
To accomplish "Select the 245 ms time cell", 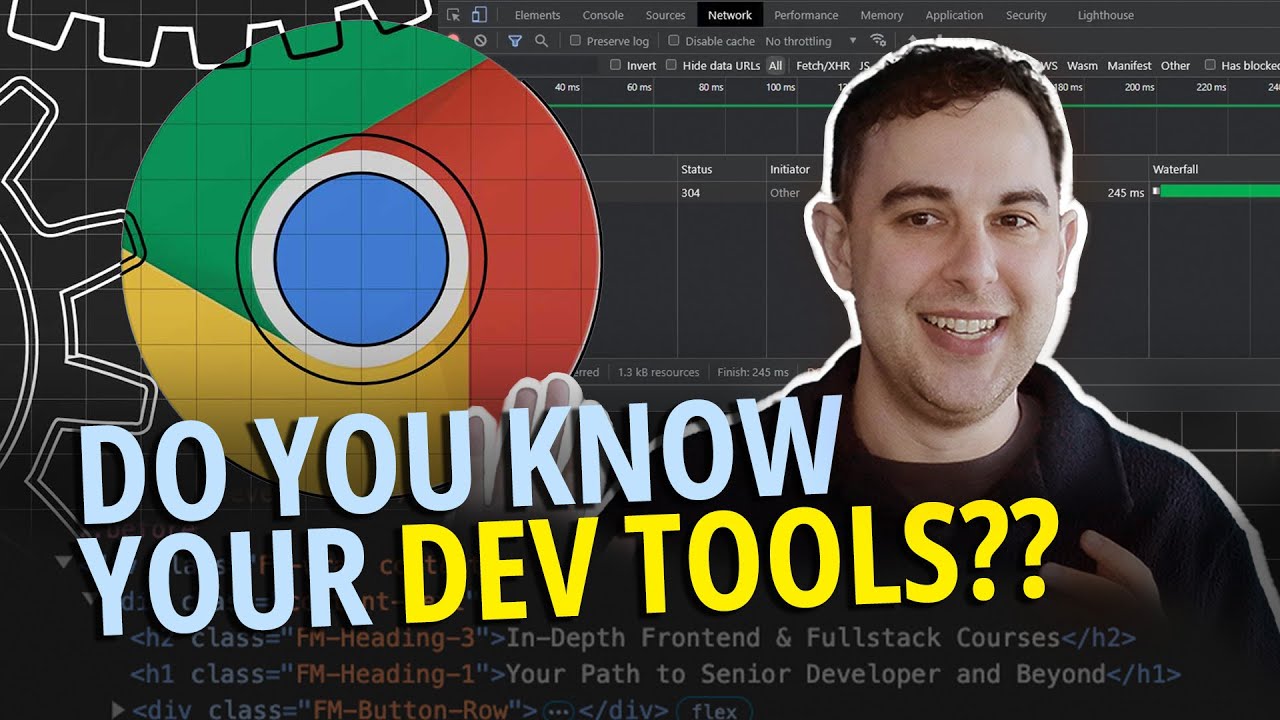I will (x=1126, y=193).
